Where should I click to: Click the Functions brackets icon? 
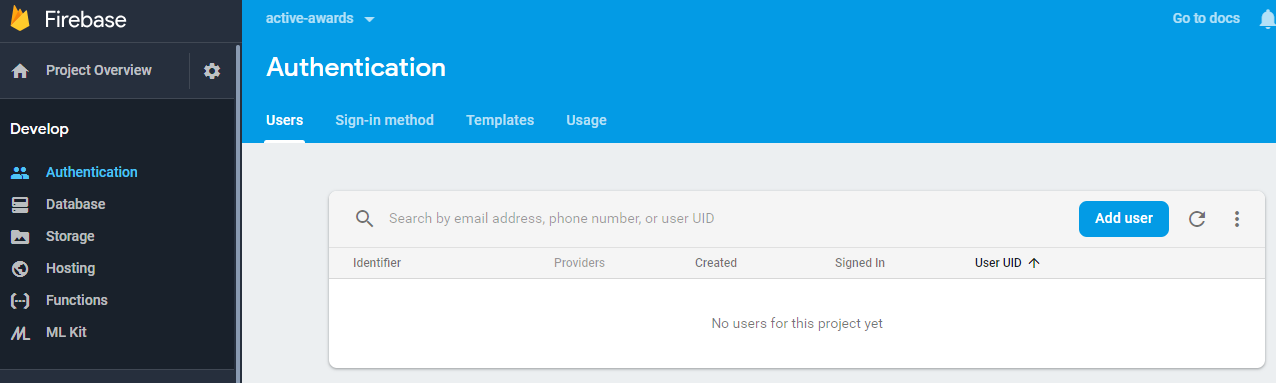tap(20, 301)
